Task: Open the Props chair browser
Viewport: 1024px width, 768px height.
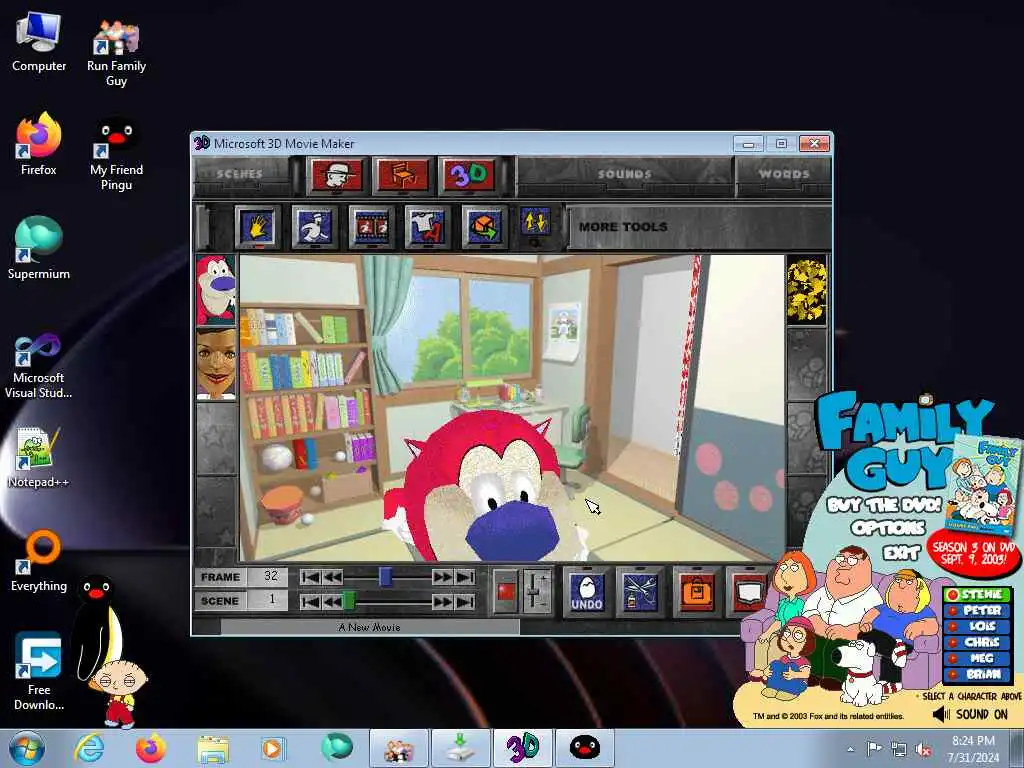Action: (403, 175)
